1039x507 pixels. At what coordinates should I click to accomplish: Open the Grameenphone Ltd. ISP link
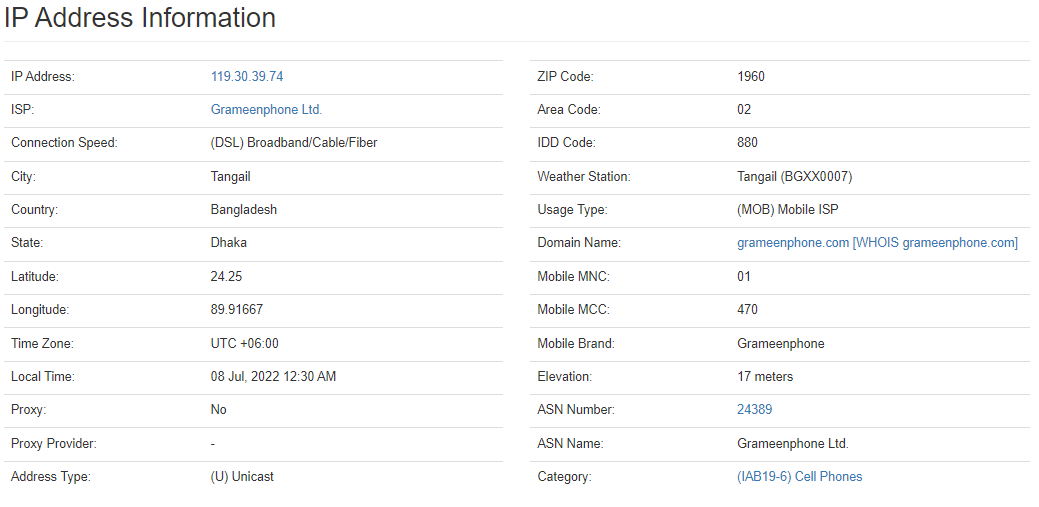click(266, 110)
